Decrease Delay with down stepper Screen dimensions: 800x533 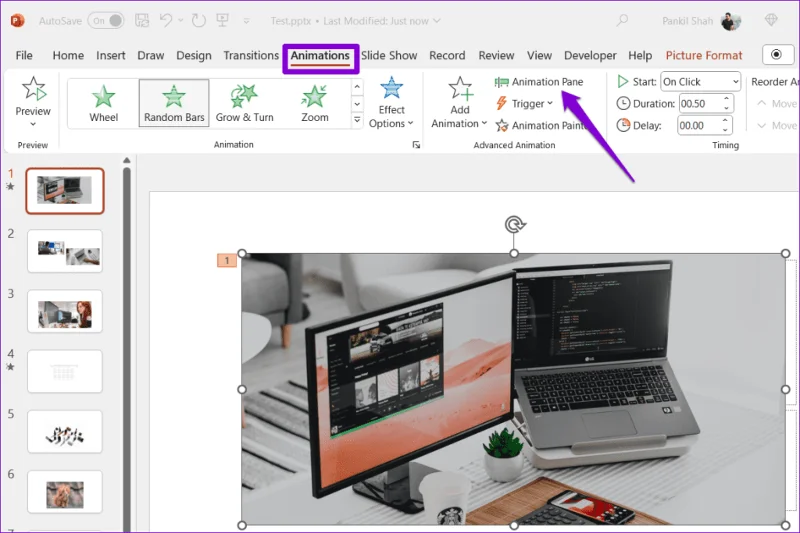click(725, 130)
